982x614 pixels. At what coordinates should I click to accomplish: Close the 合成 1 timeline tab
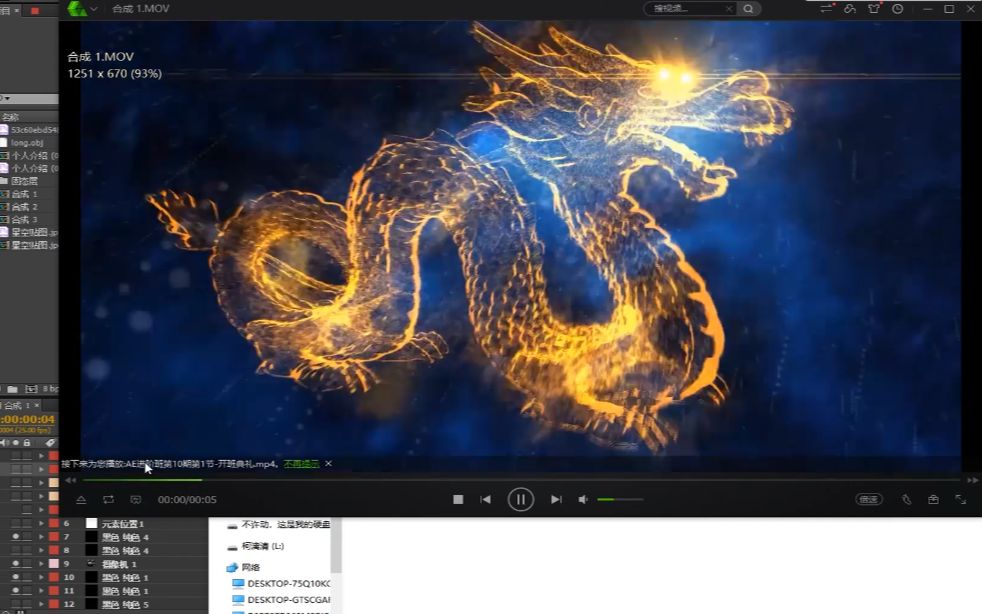click(x=37, y=405)
